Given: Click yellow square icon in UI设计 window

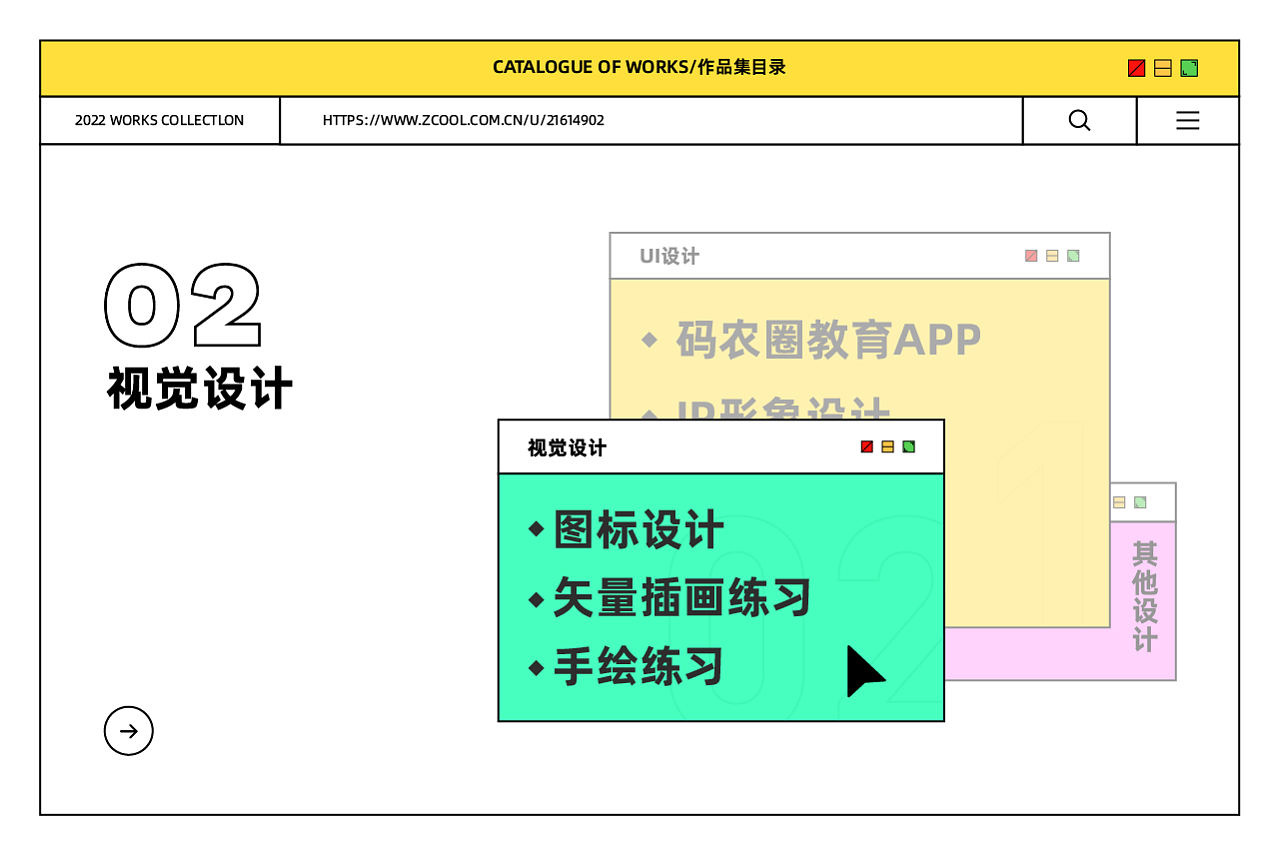Looking at the screenshot, I should click(1052, 256).
